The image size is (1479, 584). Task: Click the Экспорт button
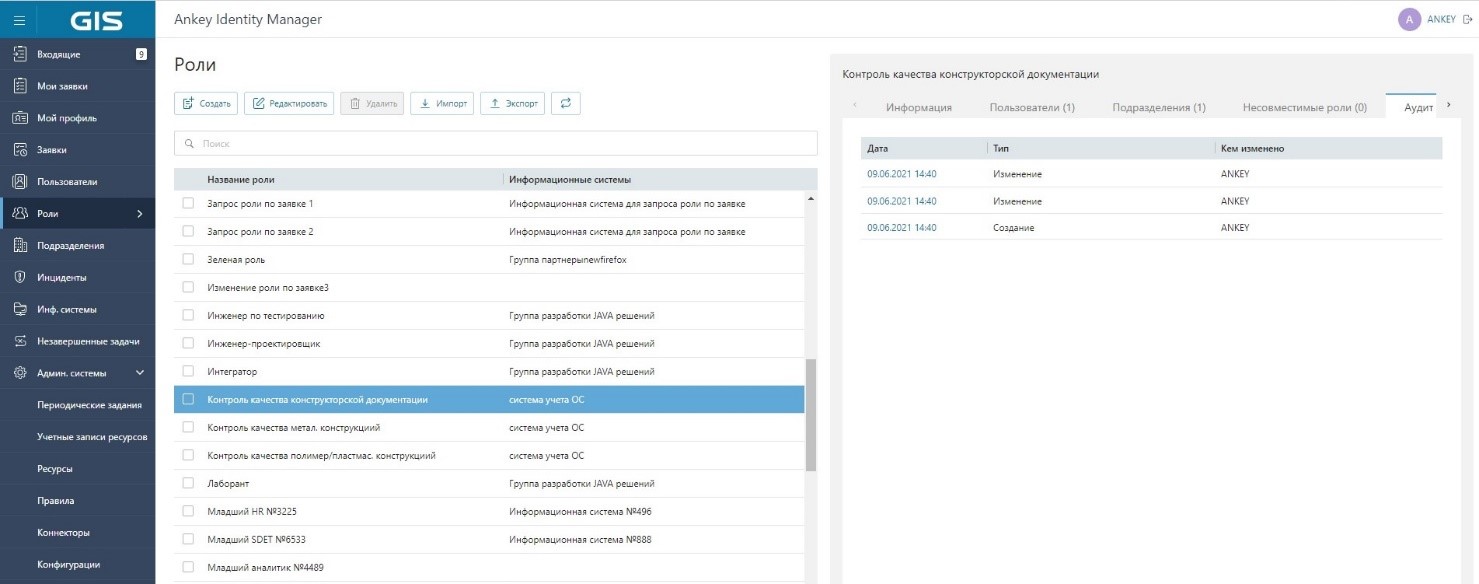tap(512, 103)
